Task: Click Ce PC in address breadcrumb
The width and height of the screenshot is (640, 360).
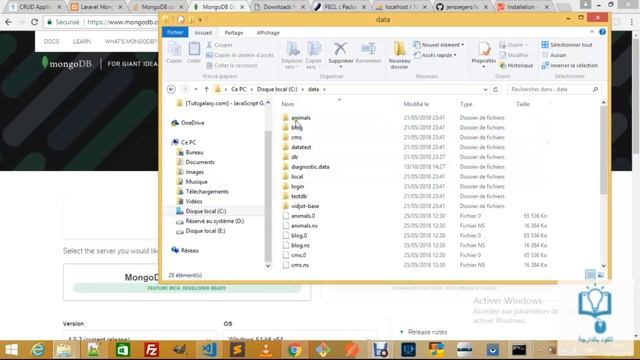Action: (239, 89)
